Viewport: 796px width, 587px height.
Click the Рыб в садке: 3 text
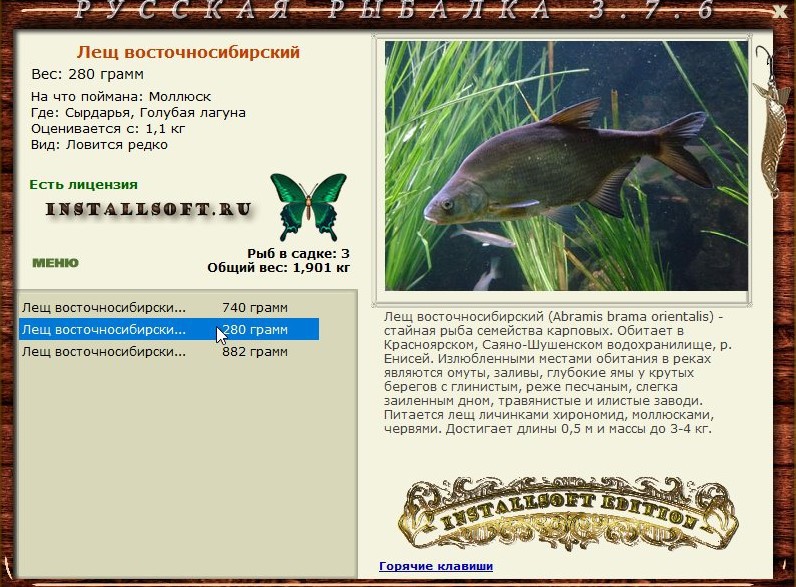click(298, 253)
